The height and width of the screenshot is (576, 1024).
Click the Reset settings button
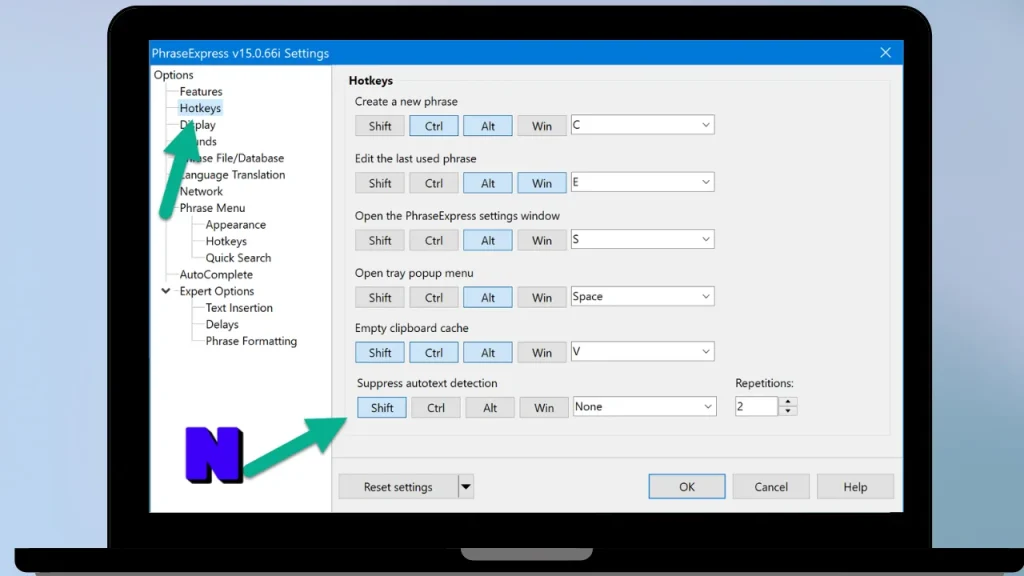point(398,487)
